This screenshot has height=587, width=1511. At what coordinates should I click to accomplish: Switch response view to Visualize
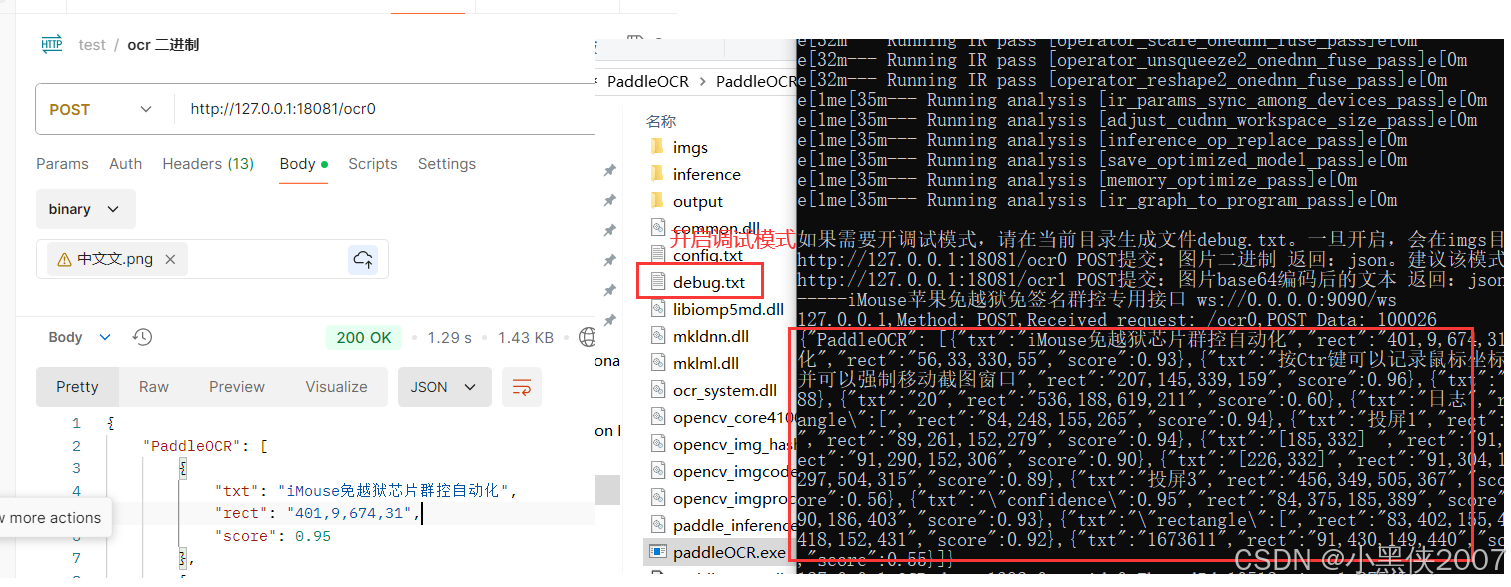click(x=336, y=387)
